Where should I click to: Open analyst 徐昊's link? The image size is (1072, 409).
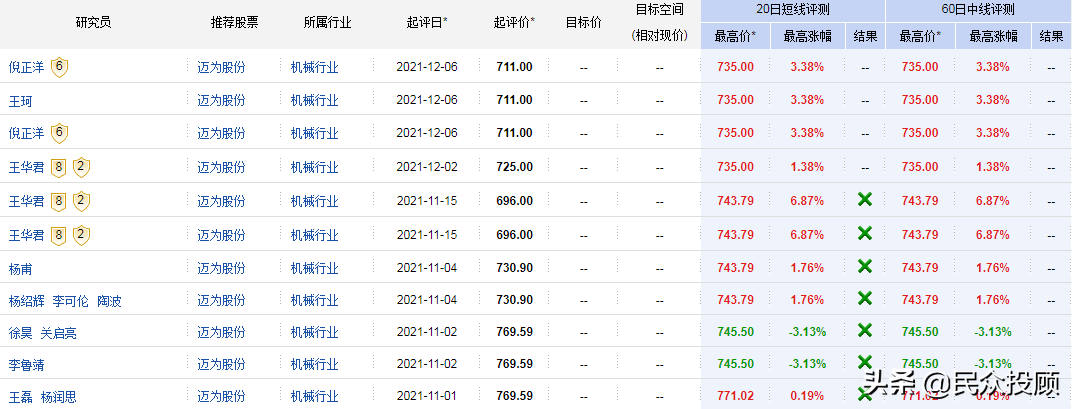pos(21,333)
